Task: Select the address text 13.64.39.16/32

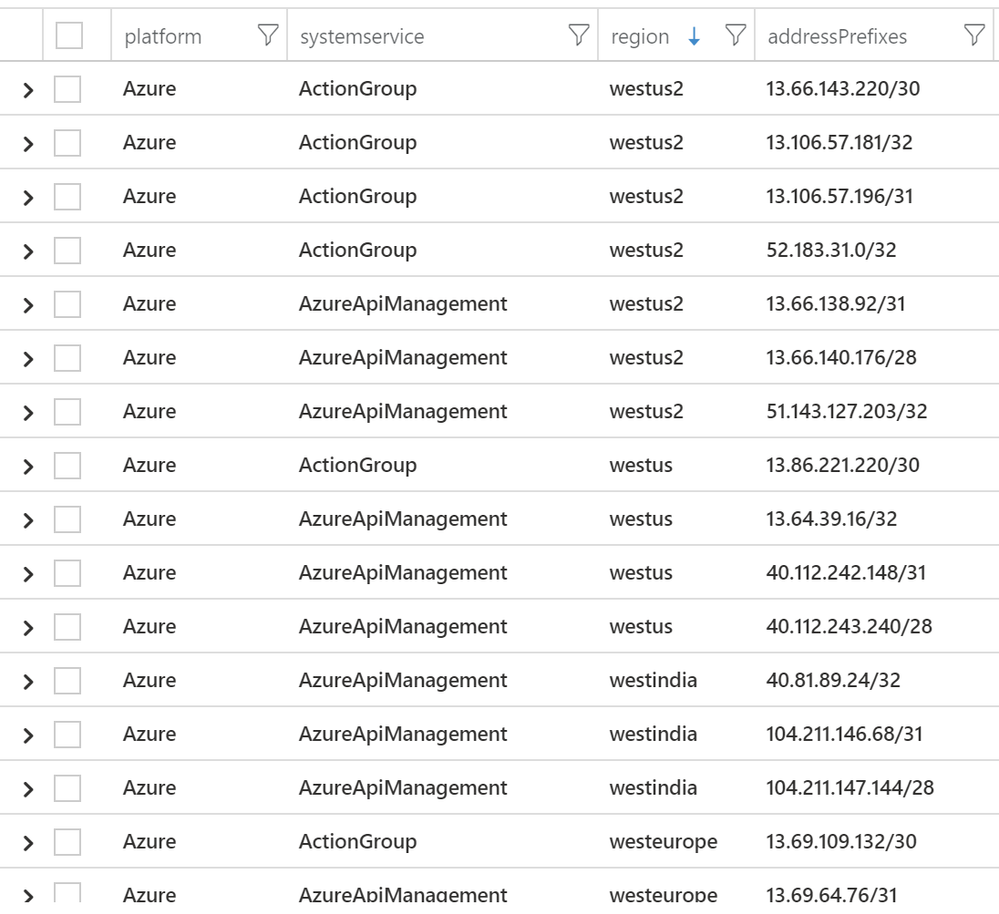Action: click(831, 519)
